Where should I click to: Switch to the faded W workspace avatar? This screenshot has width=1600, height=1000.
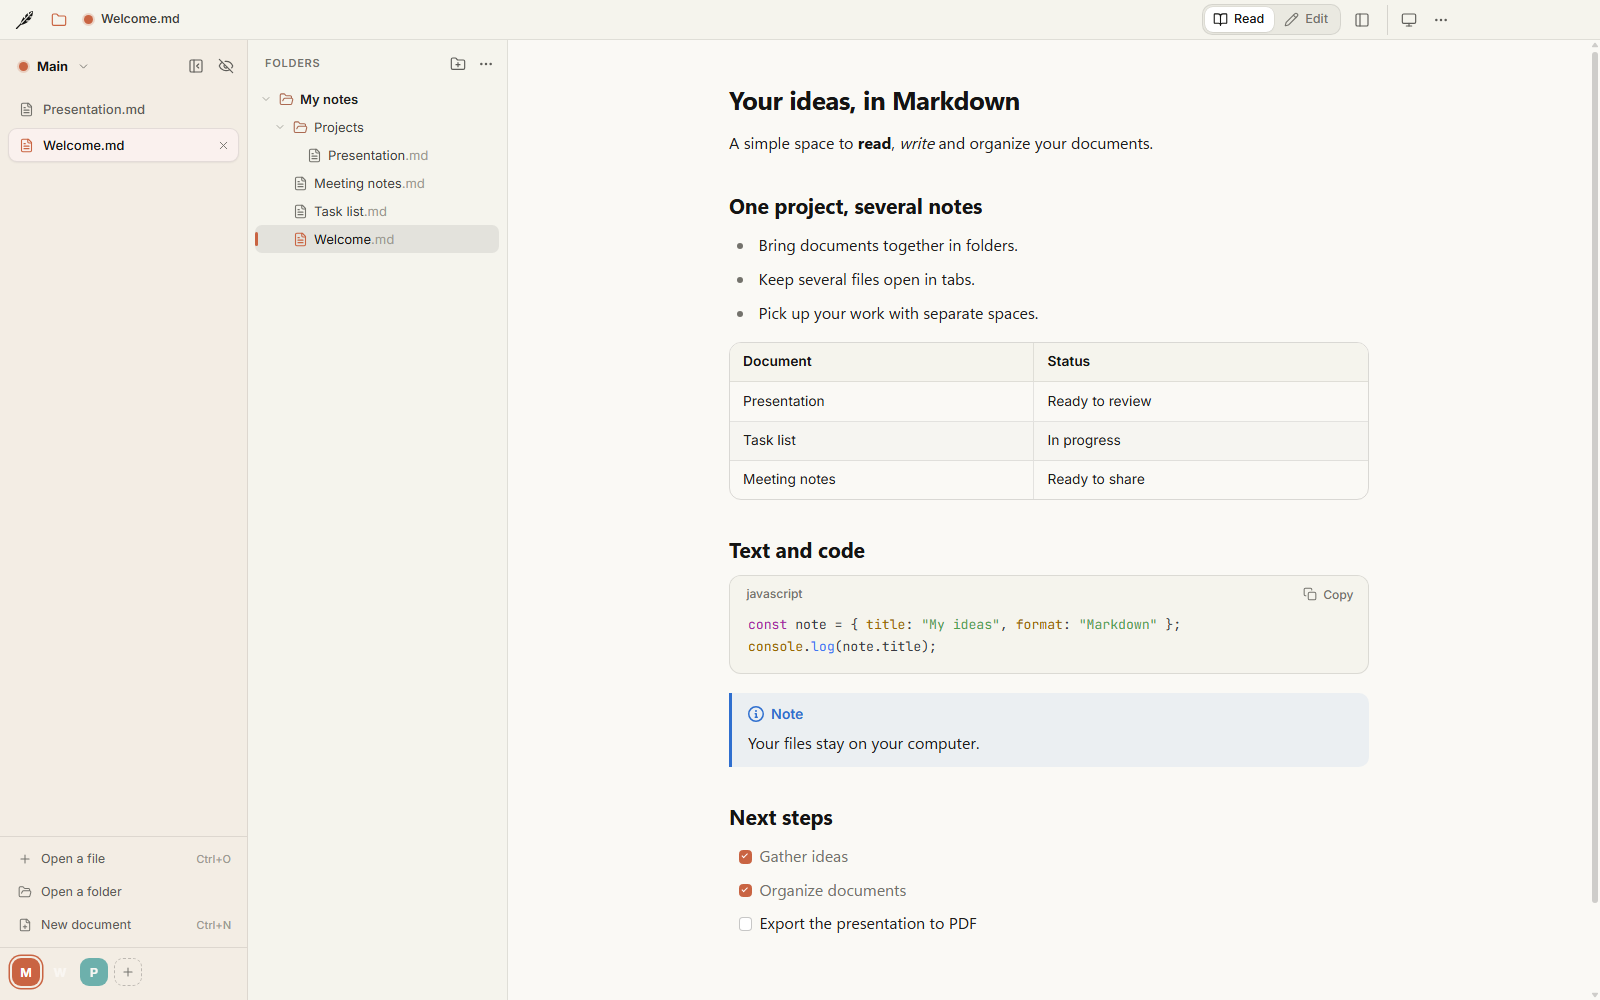60,972
